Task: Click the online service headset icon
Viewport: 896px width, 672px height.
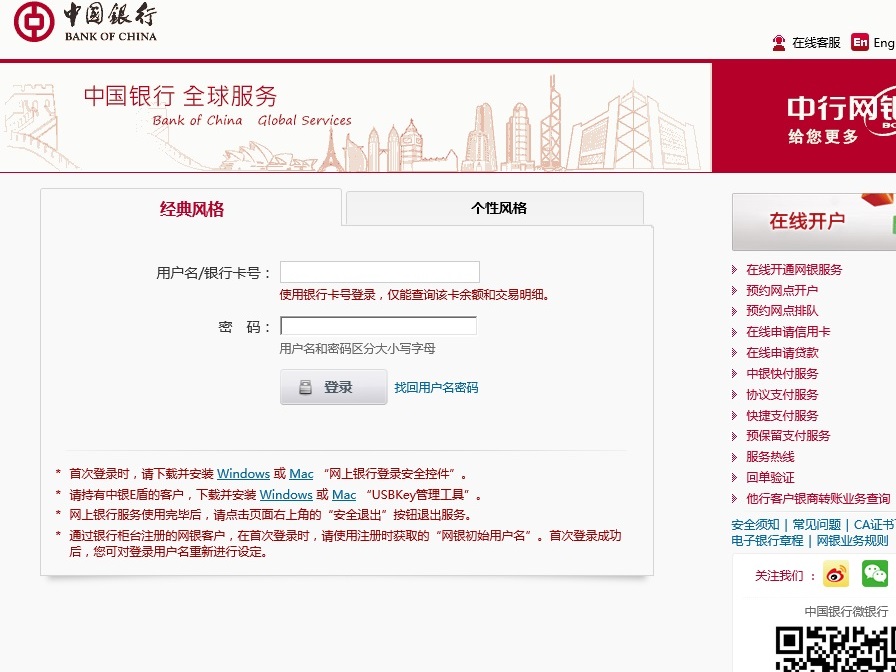Action: point(779,43)
